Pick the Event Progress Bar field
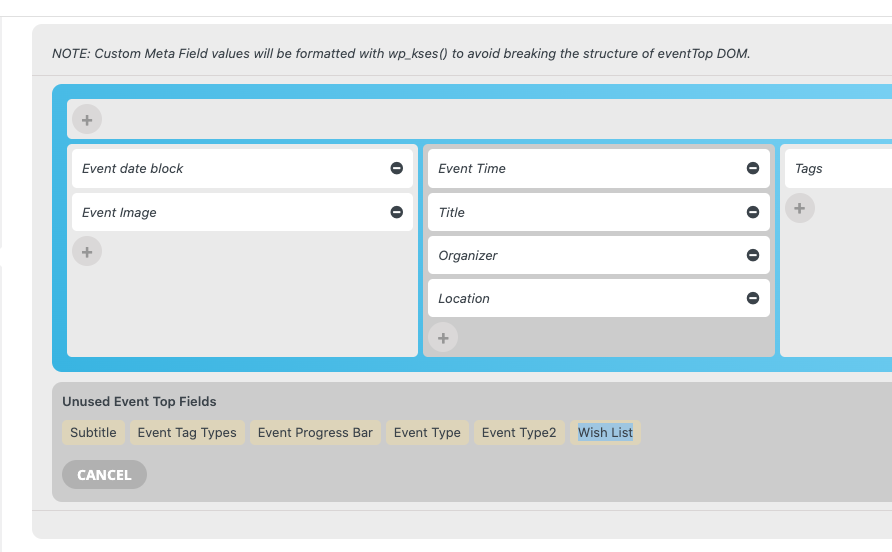 click(315, 432)
